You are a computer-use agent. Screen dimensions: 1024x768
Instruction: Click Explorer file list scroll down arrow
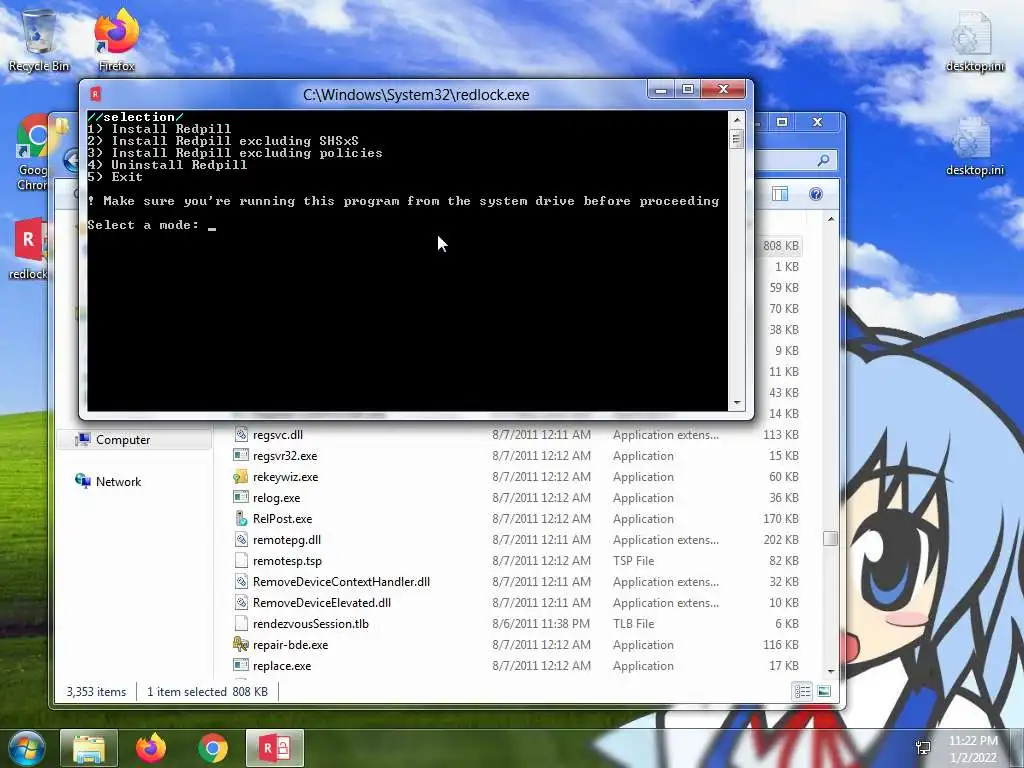coord(831,671)
